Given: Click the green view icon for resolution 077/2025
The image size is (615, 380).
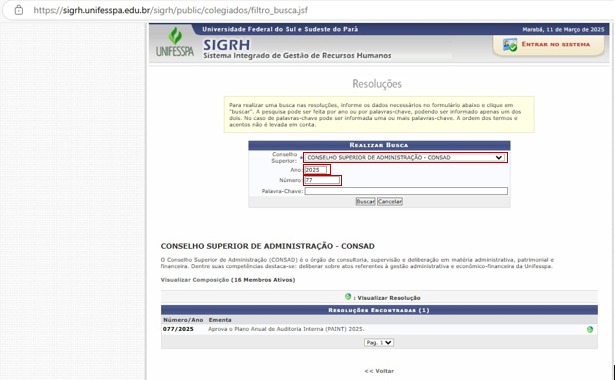Looking at the screenshot, I should point(590,329).
